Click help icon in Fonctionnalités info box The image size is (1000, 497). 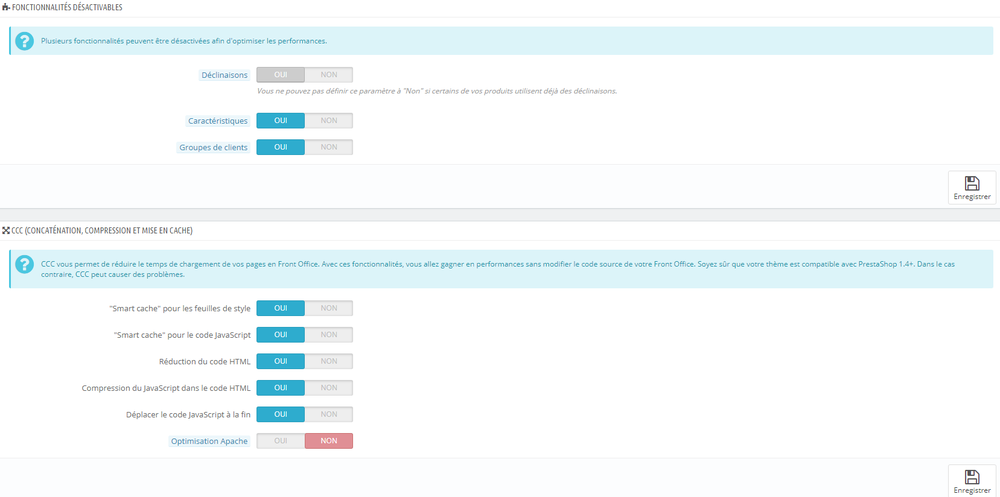coord(24,41)
